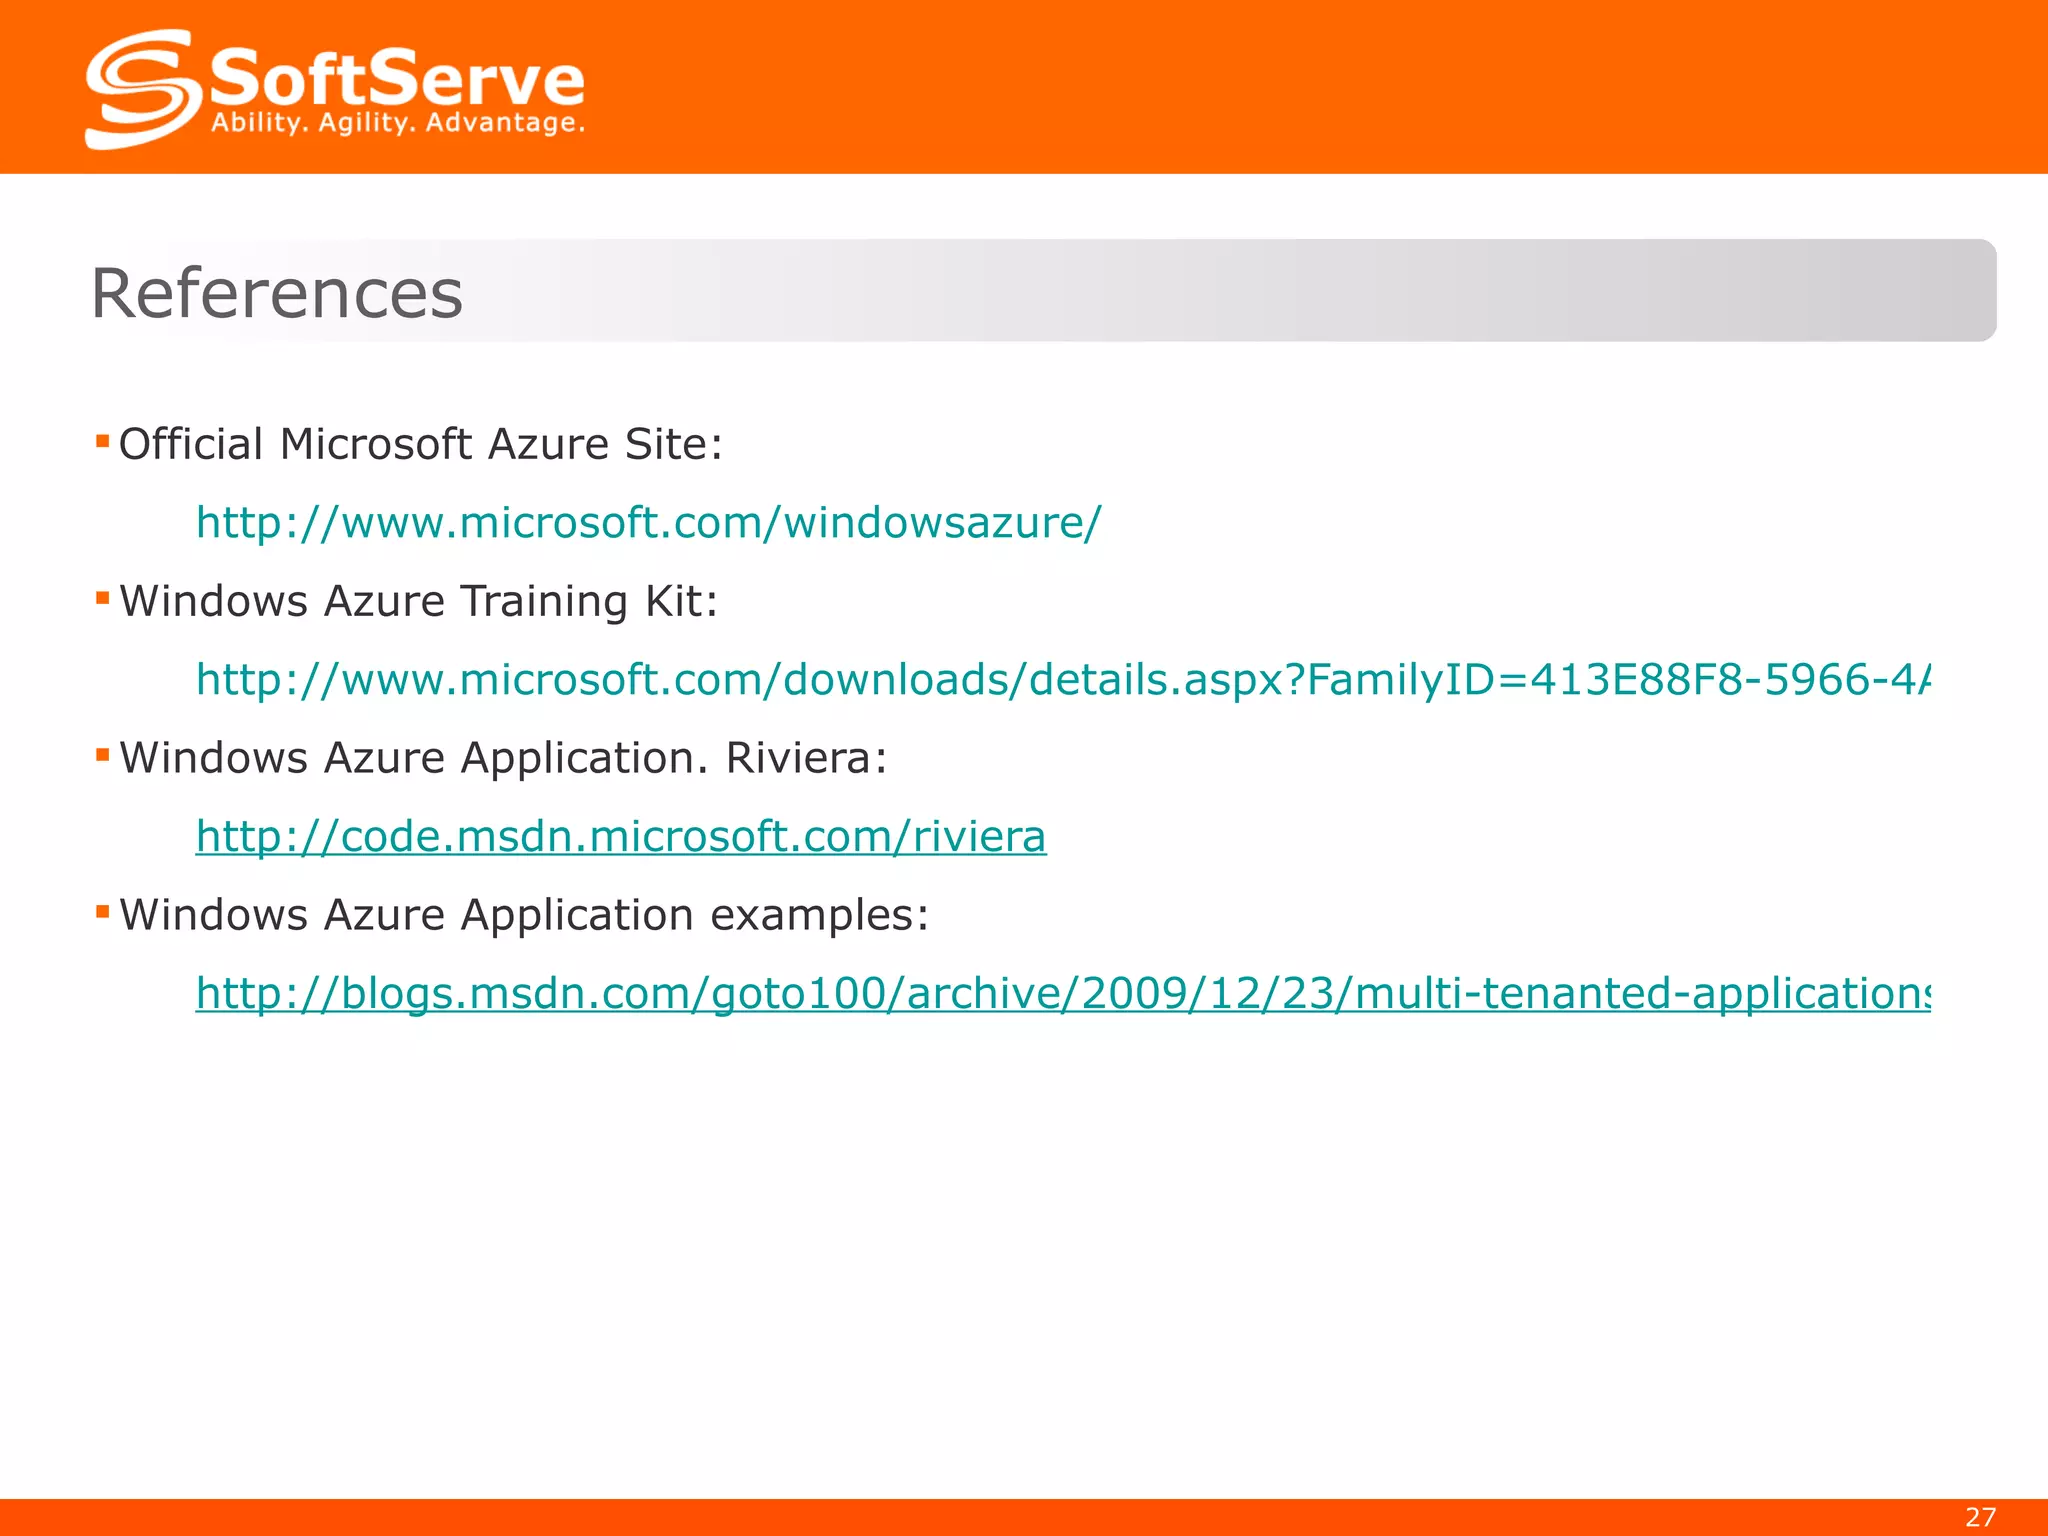Select the References slide title
Viewport: 2048px width, 1536px height.
[x=277, y=293]
